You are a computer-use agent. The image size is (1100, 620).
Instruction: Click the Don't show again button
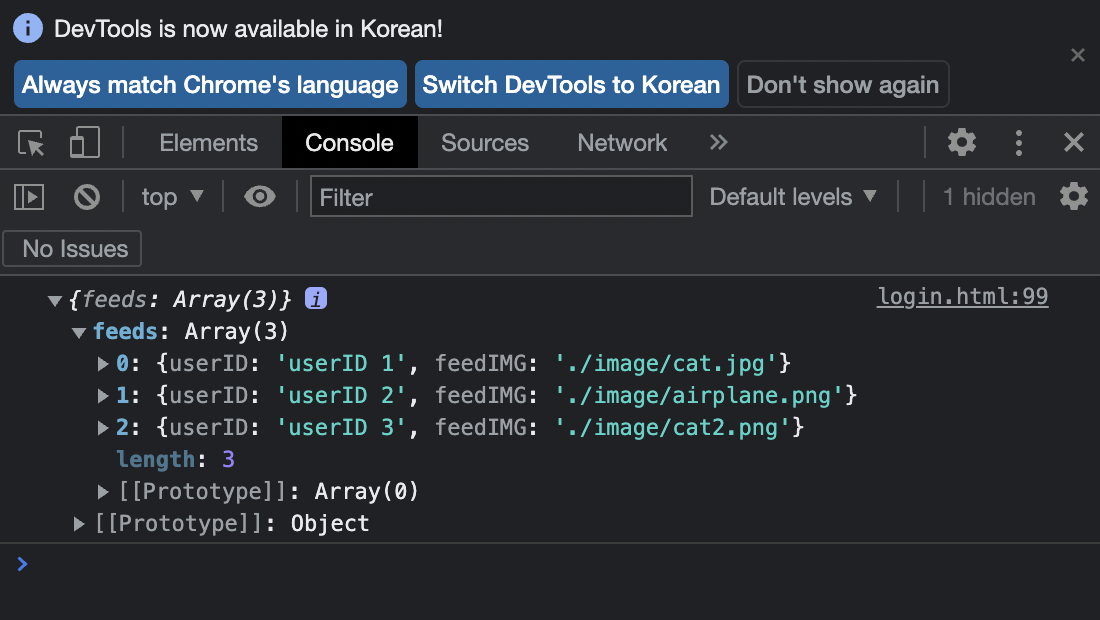[x=843, y=84]
